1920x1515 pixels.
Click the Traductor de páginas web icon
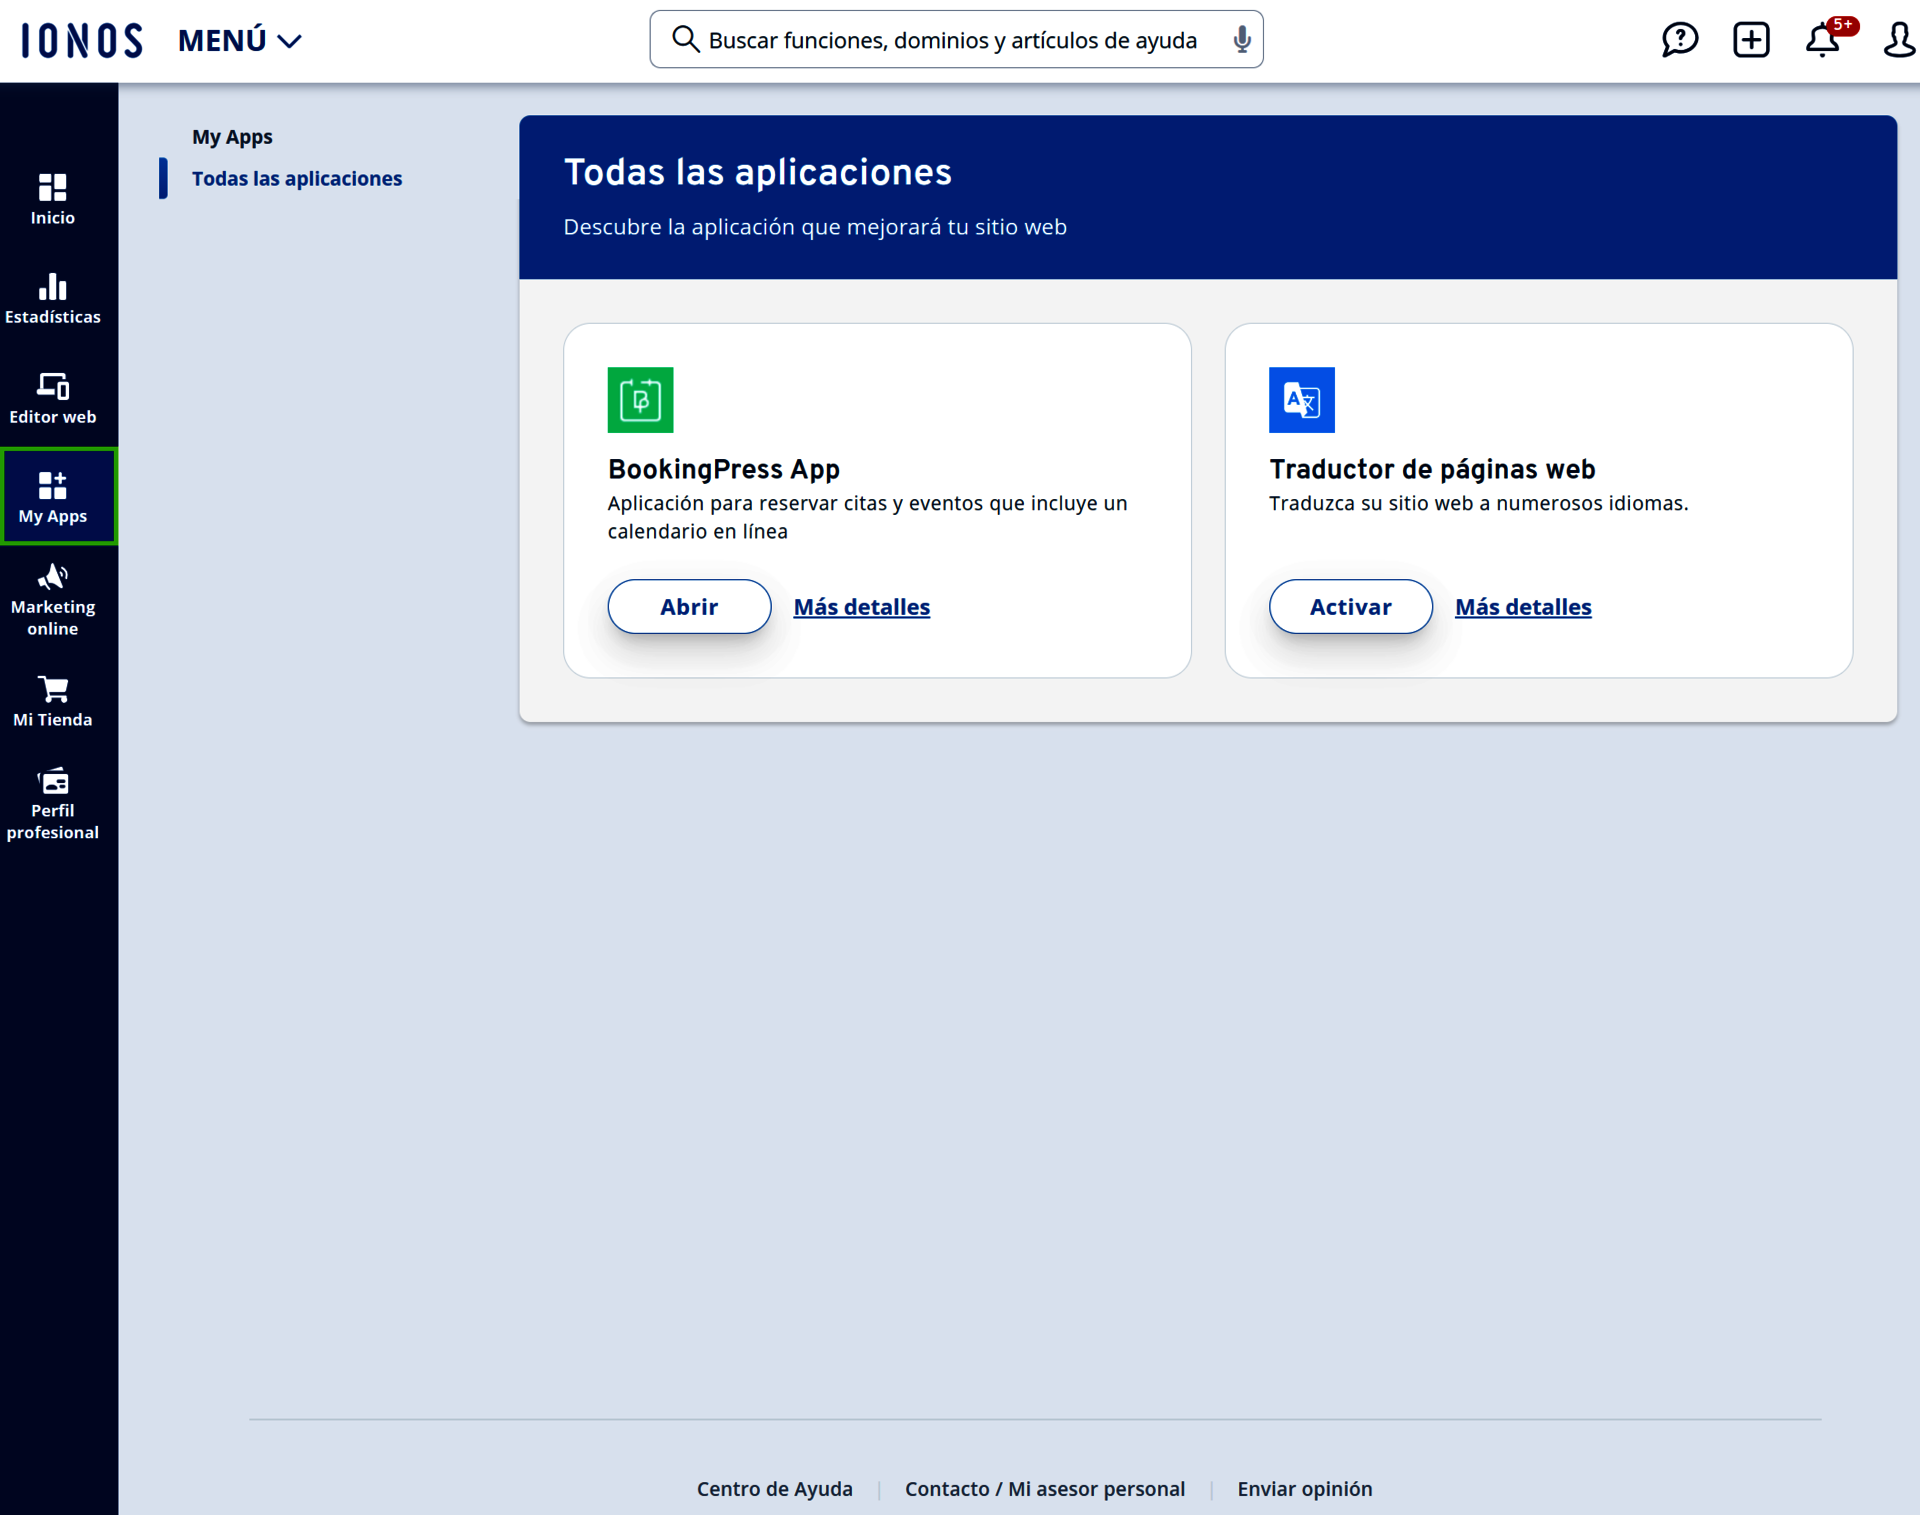tap(1301, 400)
